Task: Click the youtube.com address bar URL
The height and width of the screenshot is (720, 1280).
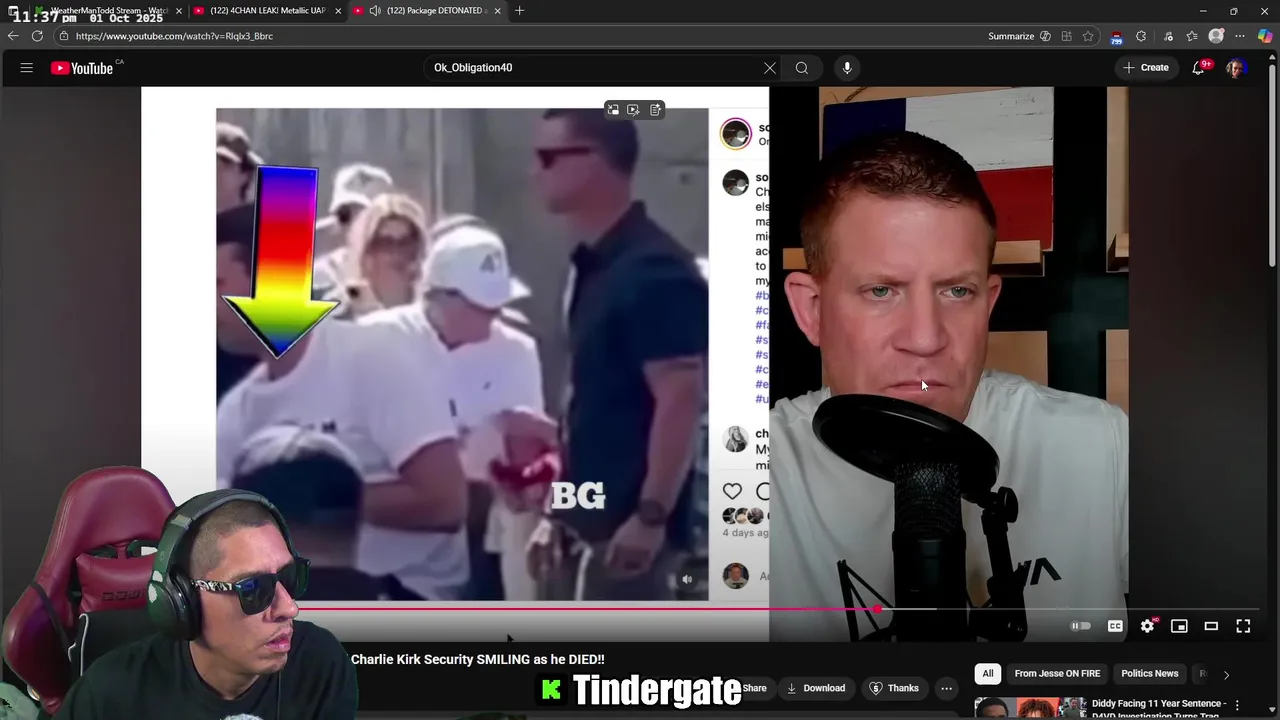Action: click(x=174, y=36)
